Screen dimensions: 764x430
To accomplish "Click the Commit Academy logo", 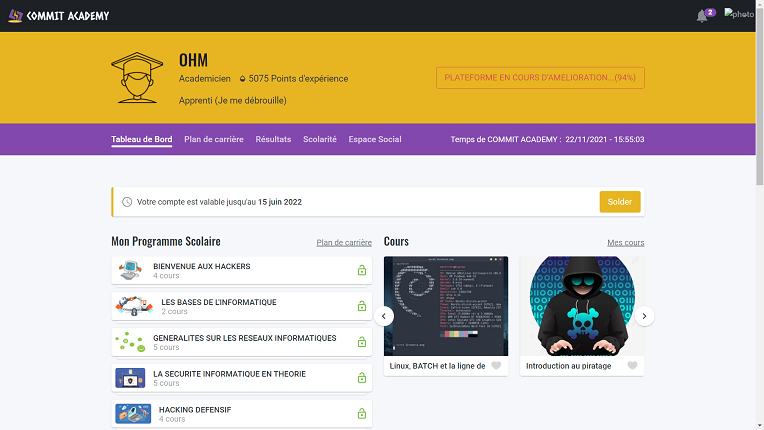I will point(59,16).
